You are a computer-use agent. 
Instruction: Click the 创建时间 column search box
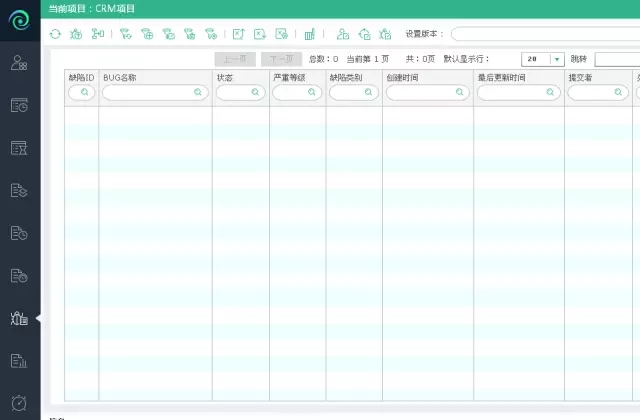(x=428, y=93)
